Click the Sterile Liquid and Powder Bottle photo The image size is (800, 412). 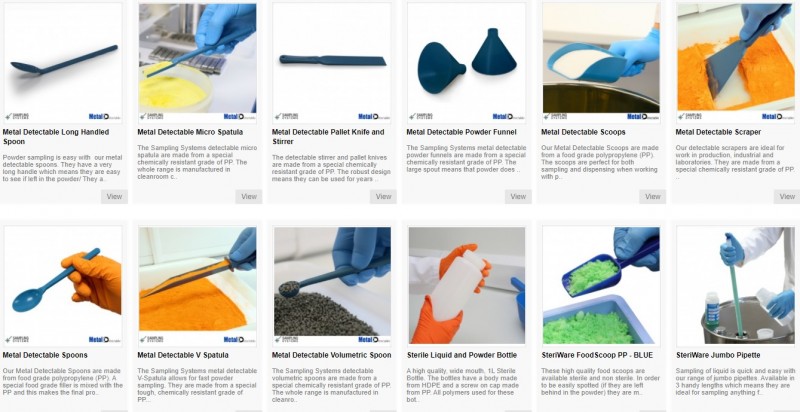click(x=467, y=286)
